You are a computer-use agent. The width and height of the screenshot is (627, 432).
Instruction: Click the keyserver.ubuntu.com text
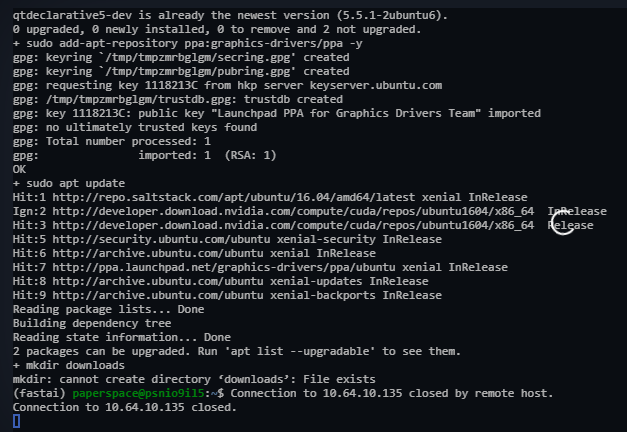pos(375,85)
